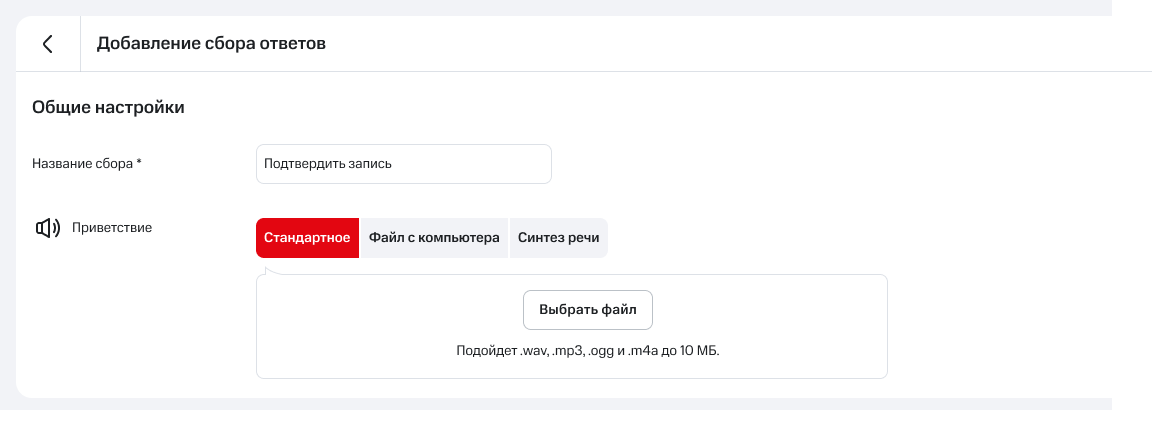Click the pointer notch above upload panel
The width and height of the screenshot is (1152, 436).
point(270,269)
